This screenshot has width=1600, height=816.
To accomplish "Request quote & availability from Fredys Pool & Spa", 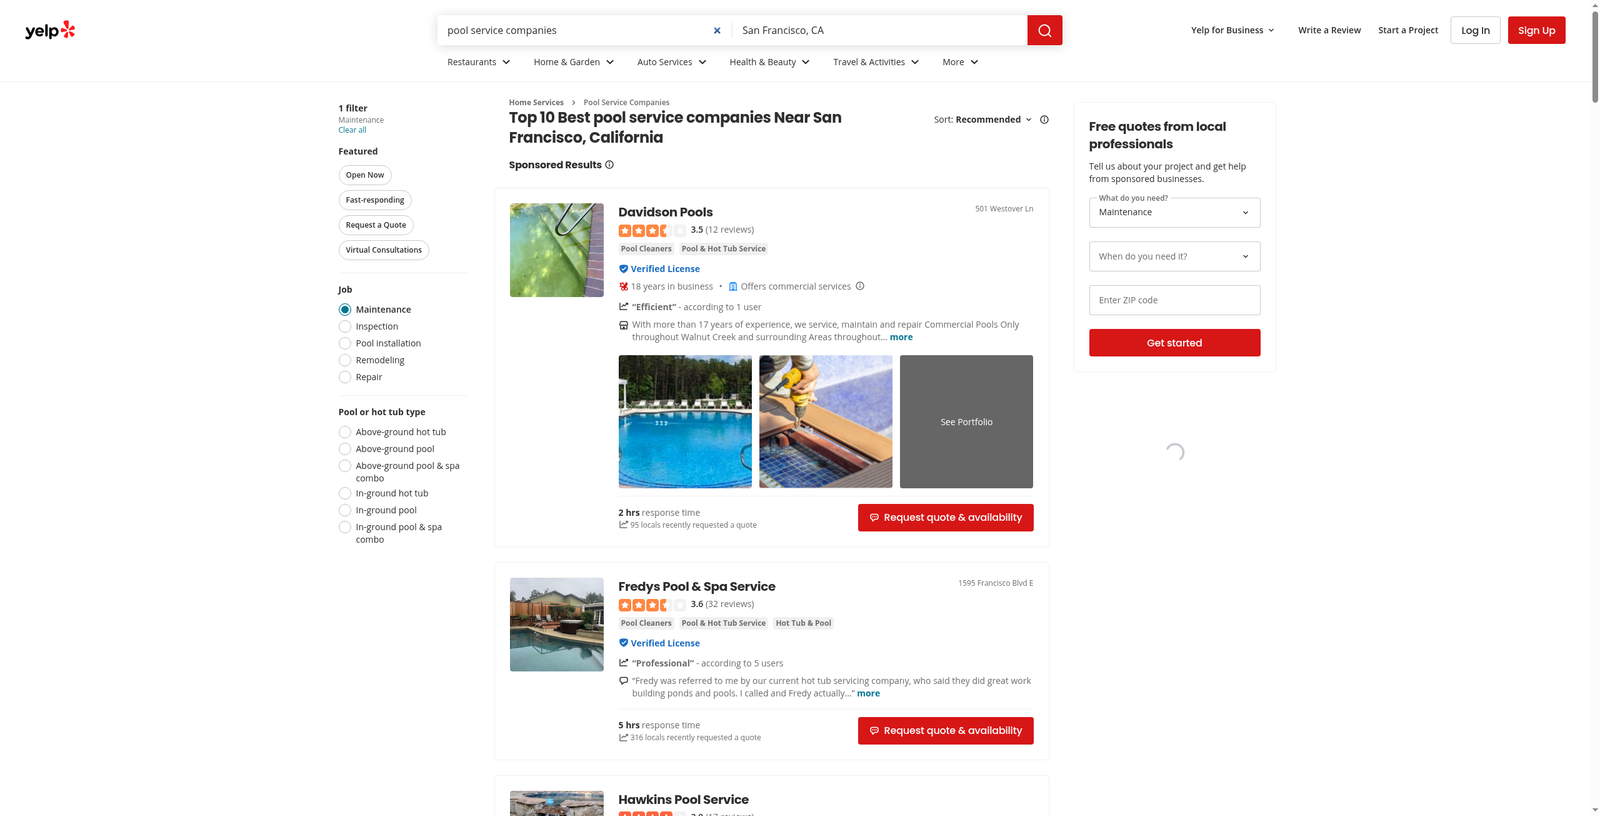I will [945, 731].
